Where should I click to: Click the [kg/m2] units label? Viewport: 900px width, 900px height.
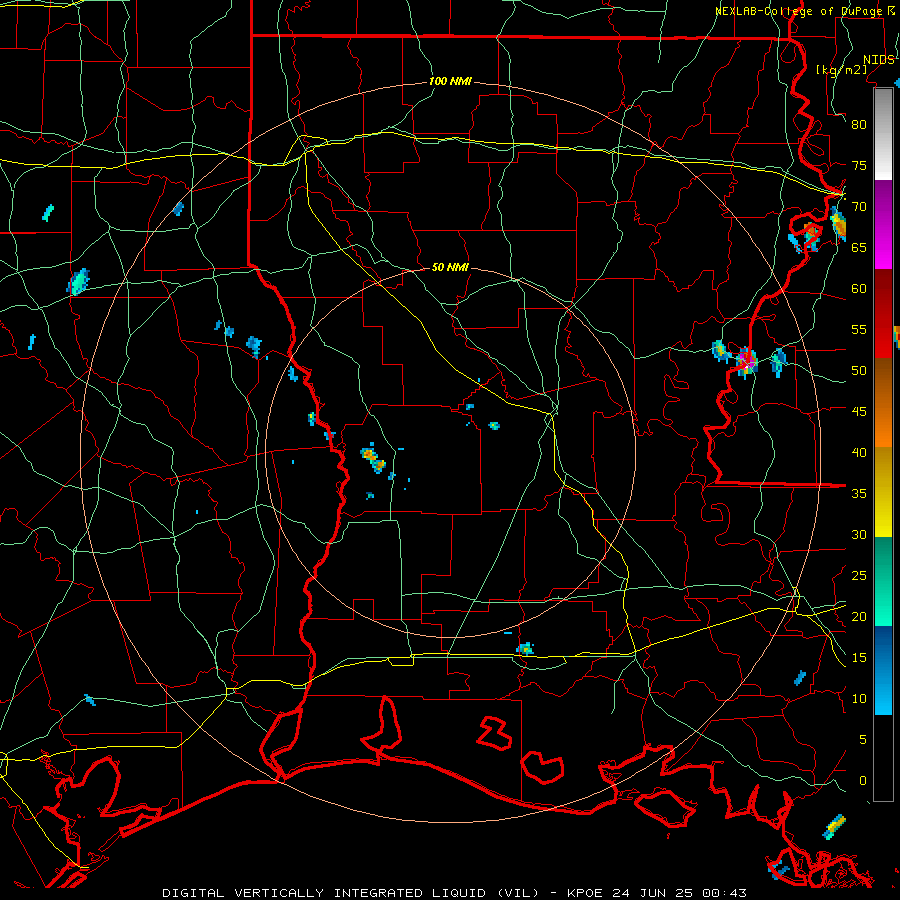(841, 70)
